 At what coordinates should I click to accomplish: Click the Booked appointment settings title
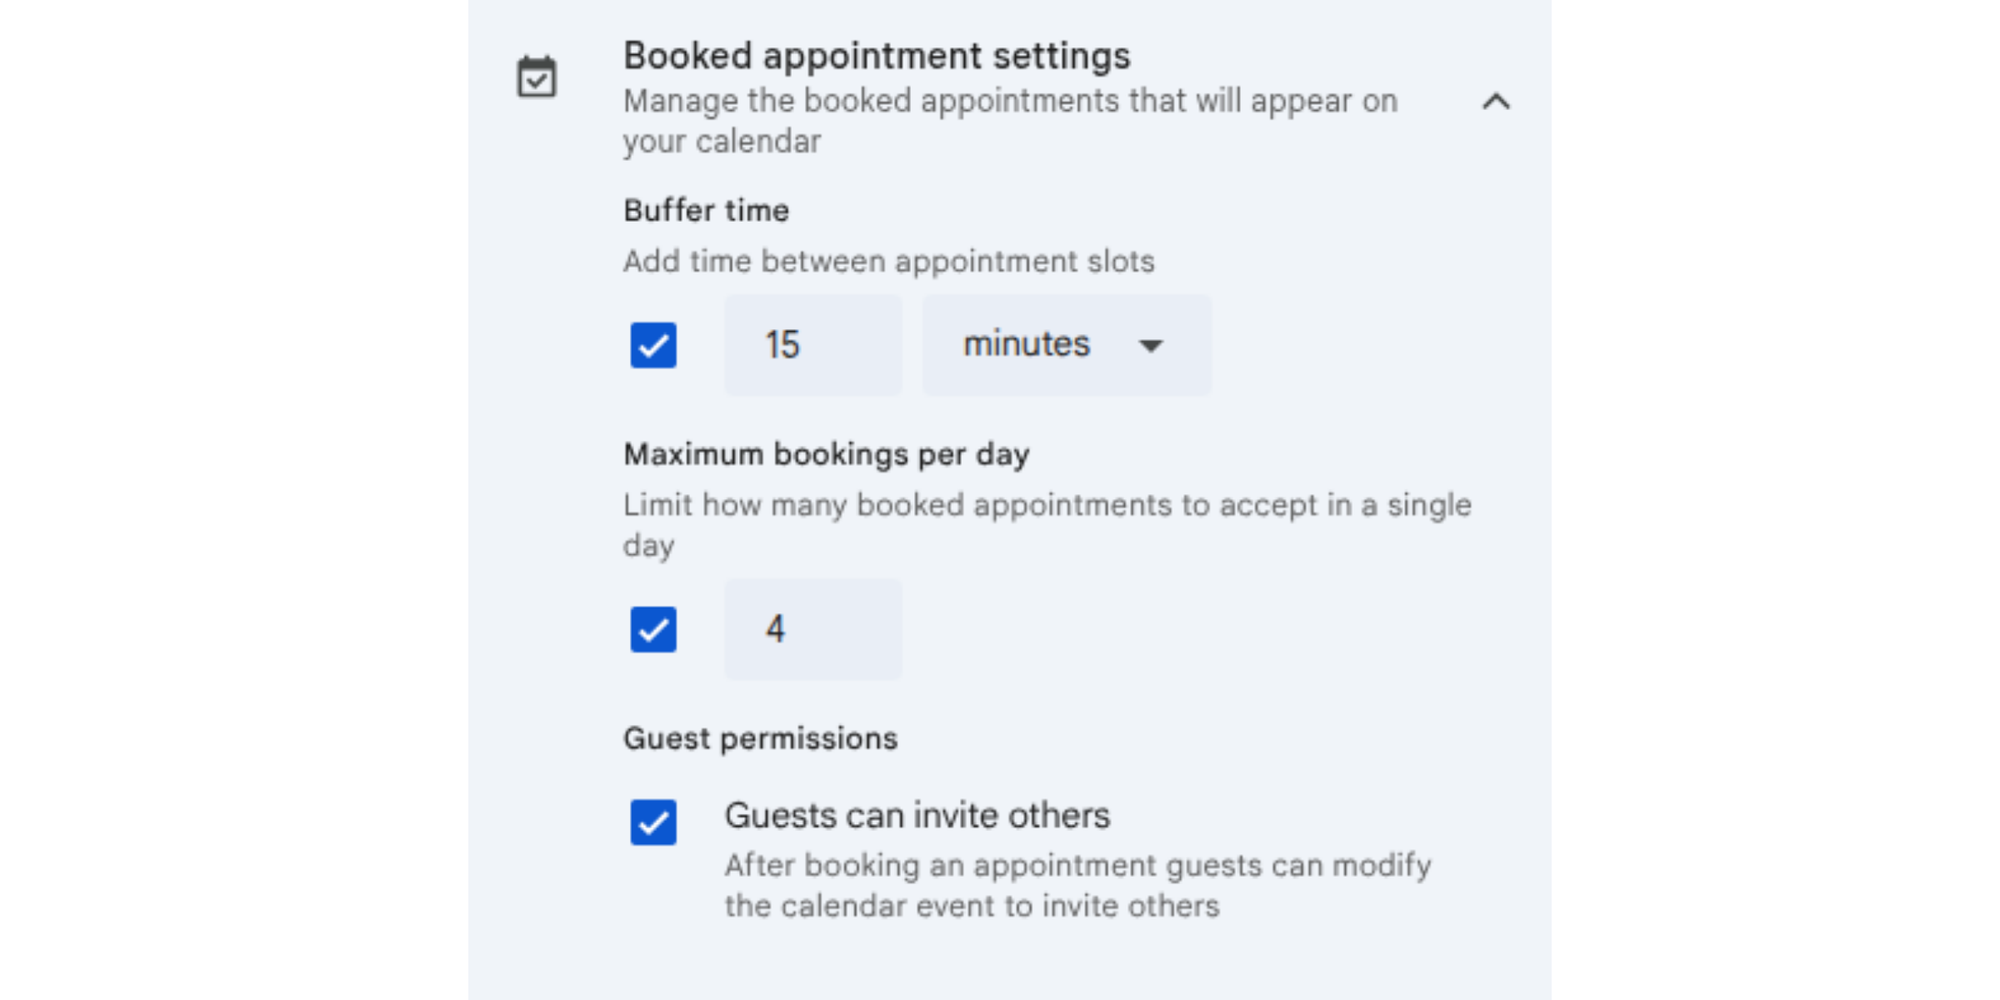[x=877, y=55]
